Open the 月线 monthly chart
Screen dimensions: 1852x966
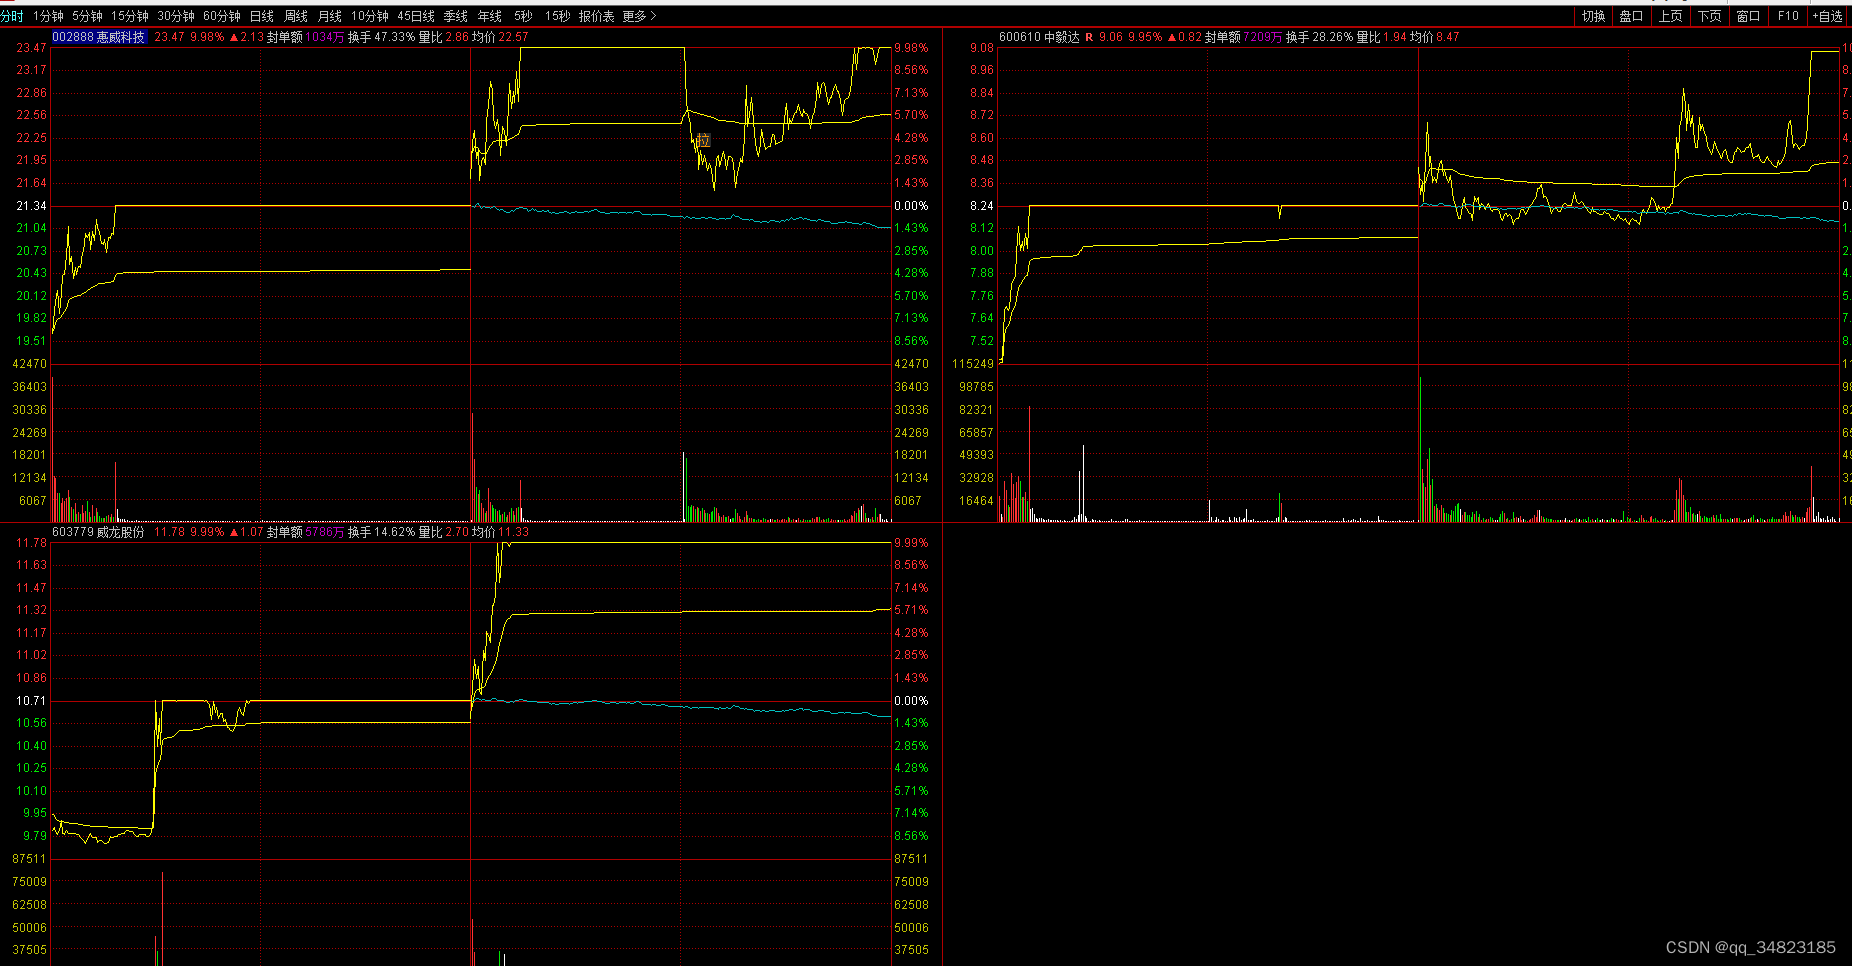tap(330, 16)
